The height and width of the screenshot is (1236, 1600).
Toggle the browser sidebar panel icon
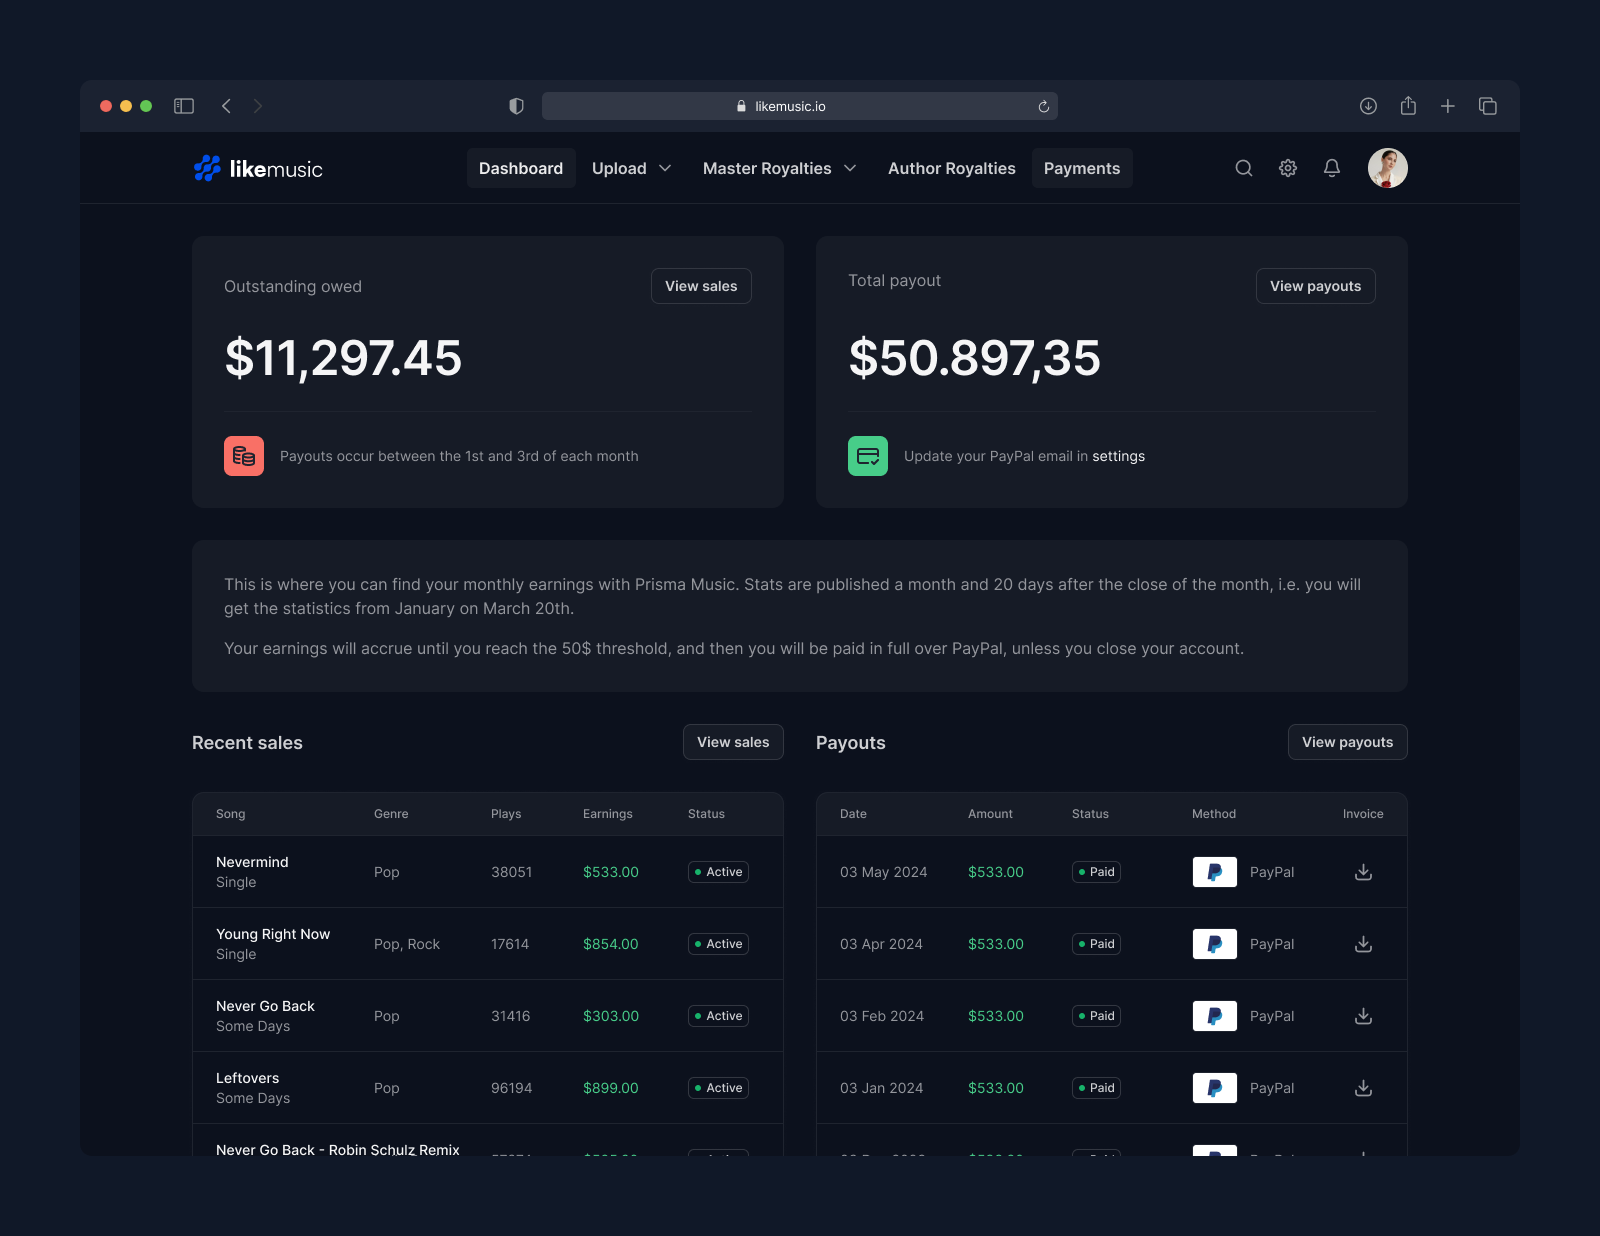(184, 106)
